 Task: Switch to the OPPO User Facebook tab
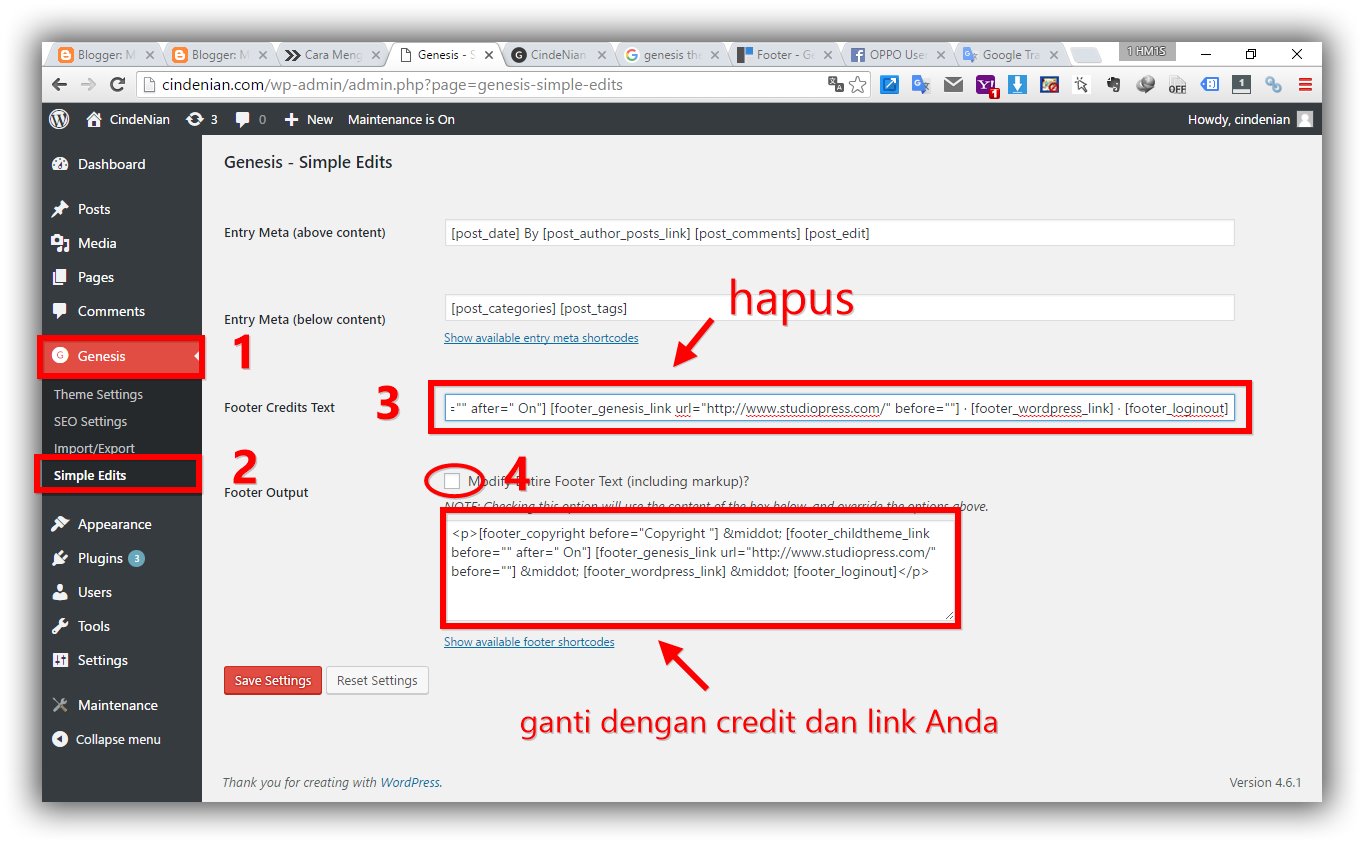coord(896,55)
